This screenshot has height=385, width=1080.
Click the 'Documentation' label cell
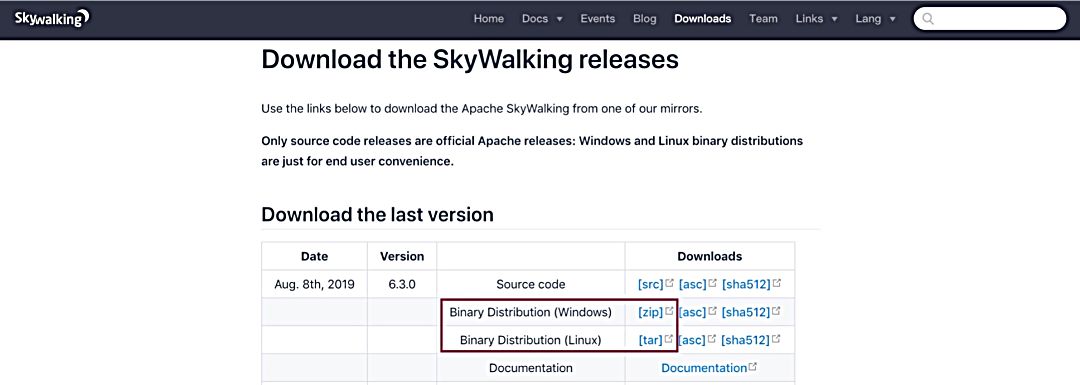[530, 368]
